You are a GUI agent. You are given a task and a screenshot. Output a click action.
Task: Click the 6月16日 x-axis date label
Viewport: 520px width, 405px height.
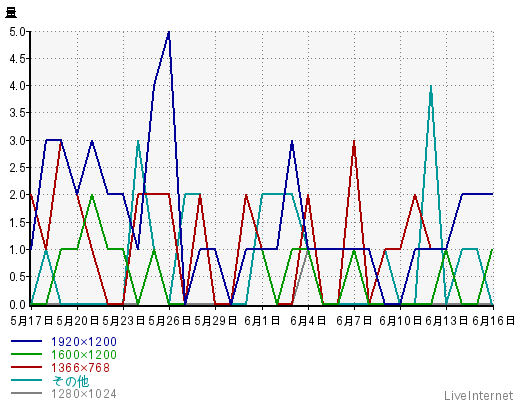pyautogui.click(x=493, y=321)
